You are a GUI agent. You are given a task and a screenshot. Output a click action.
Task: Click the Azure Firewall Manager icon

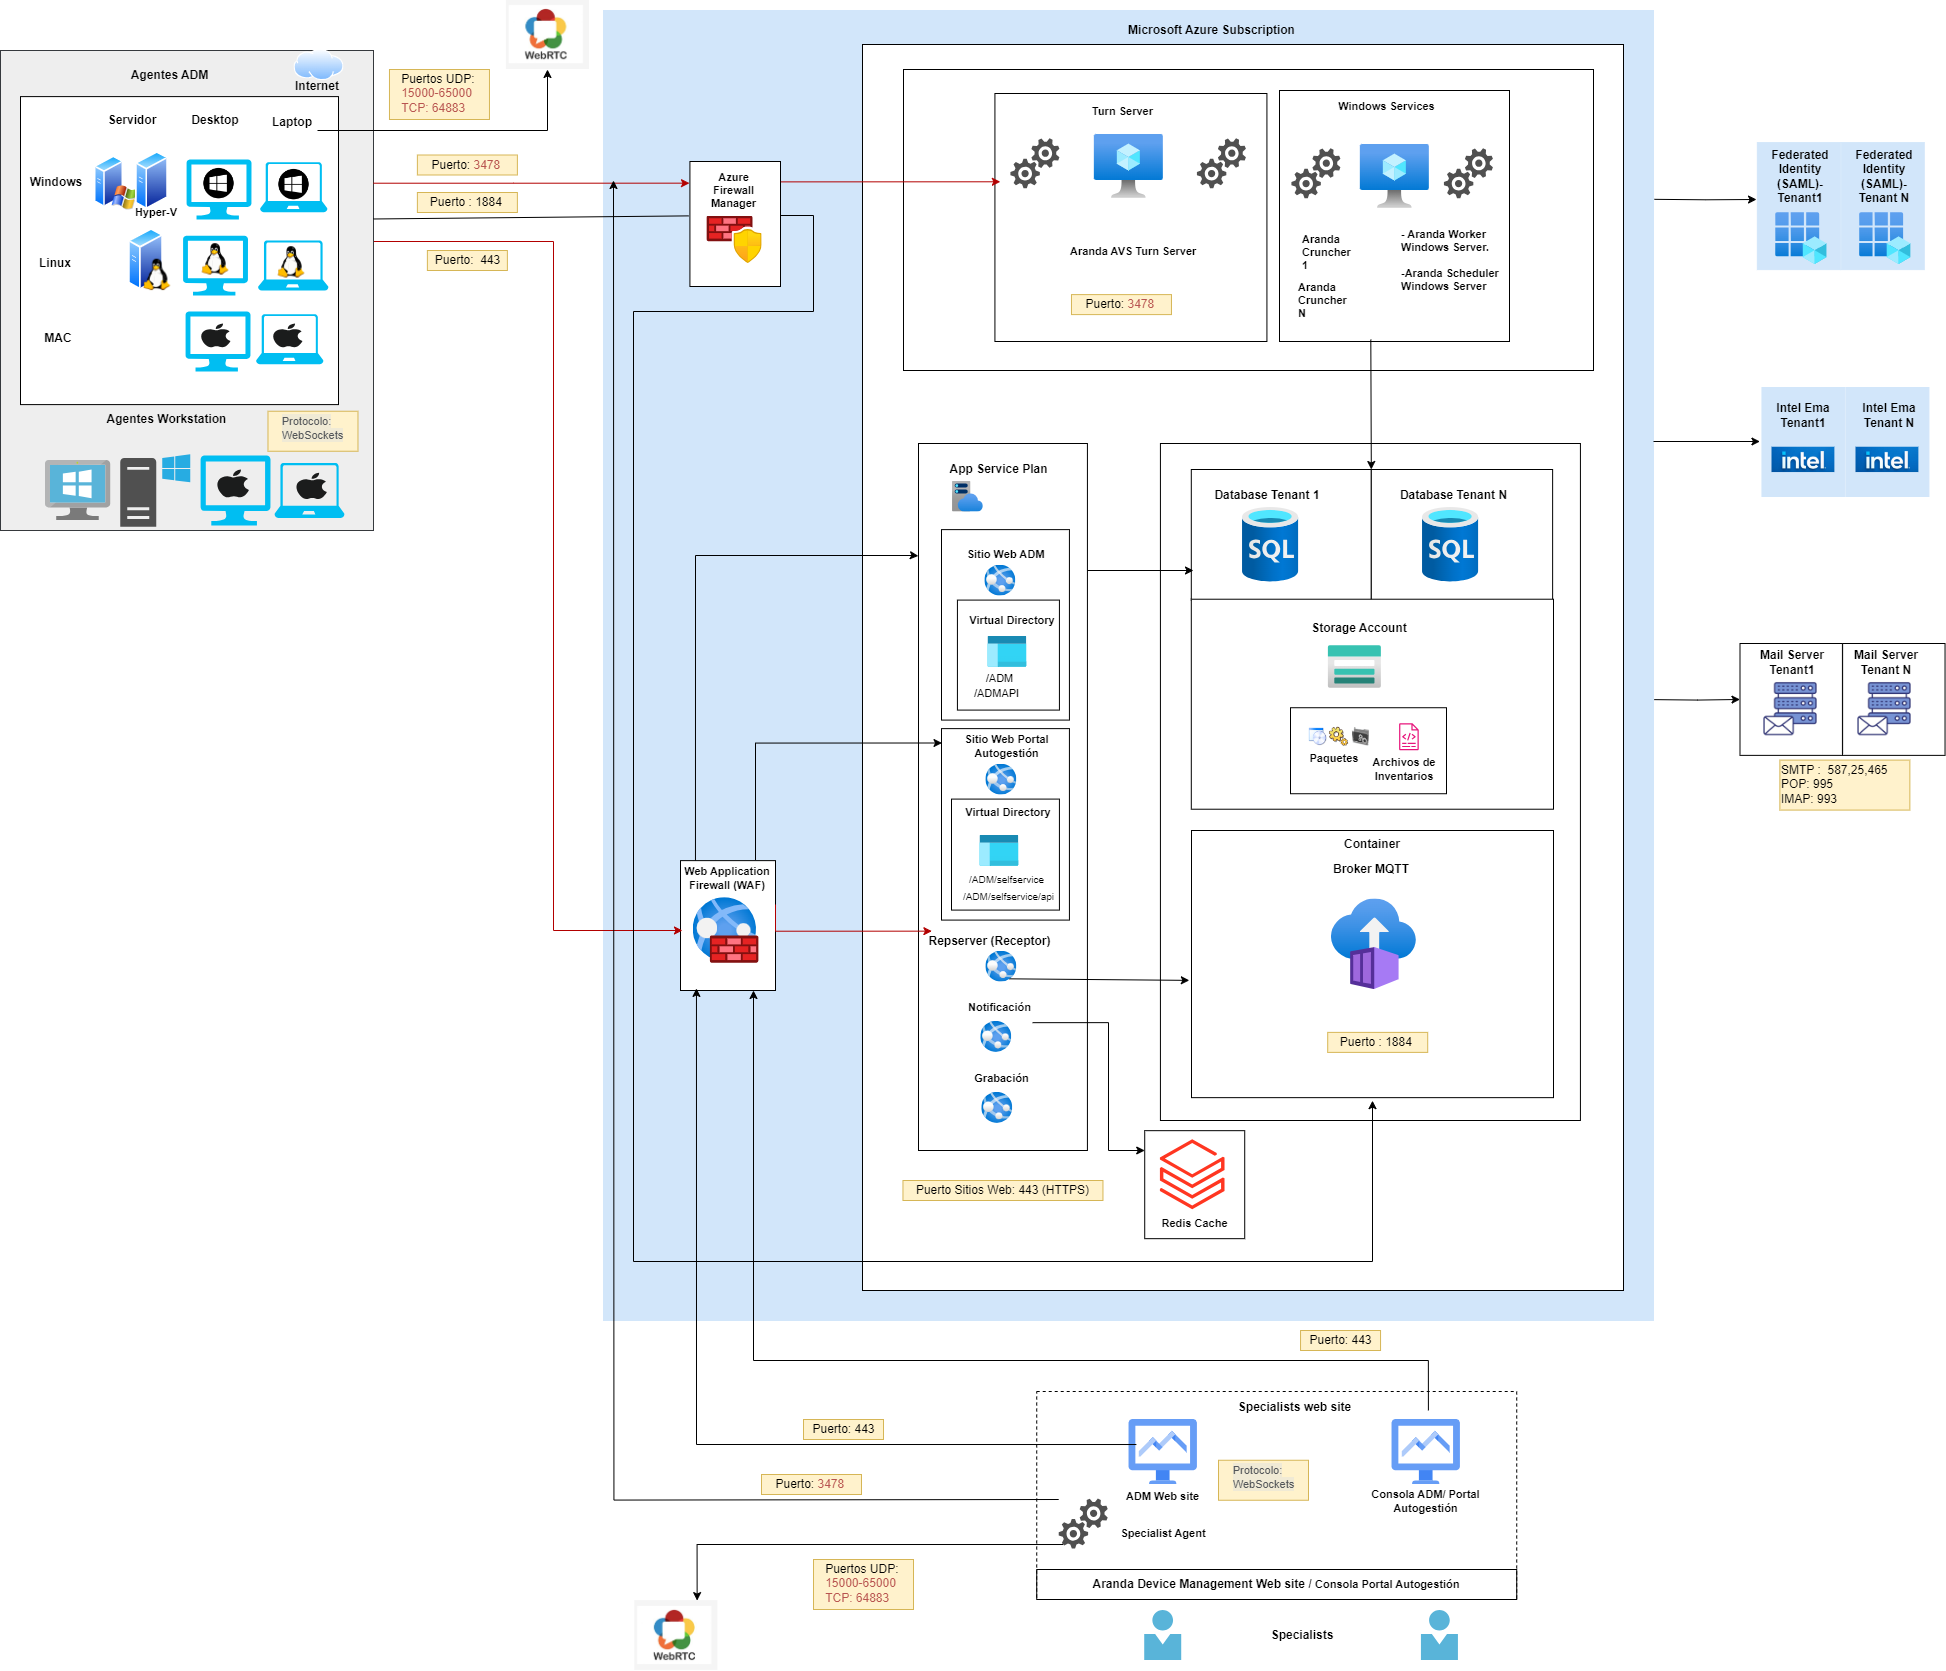(x=734, y=239)
